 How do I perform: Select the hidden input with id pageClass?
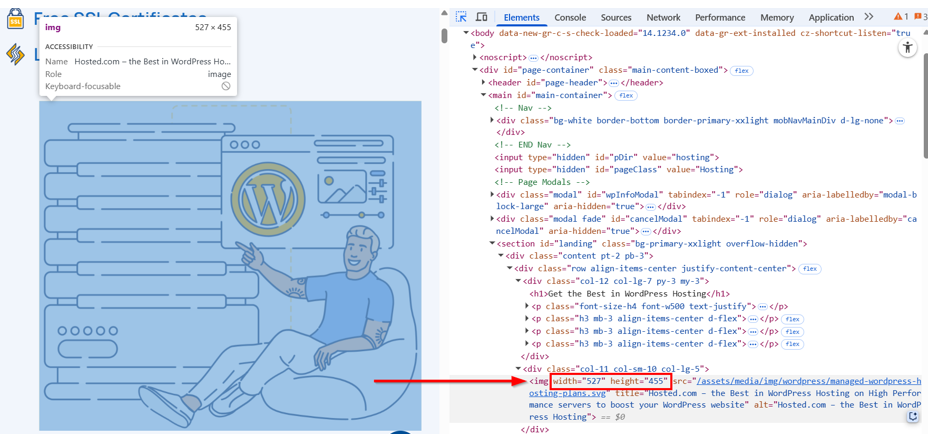point(619,169)
